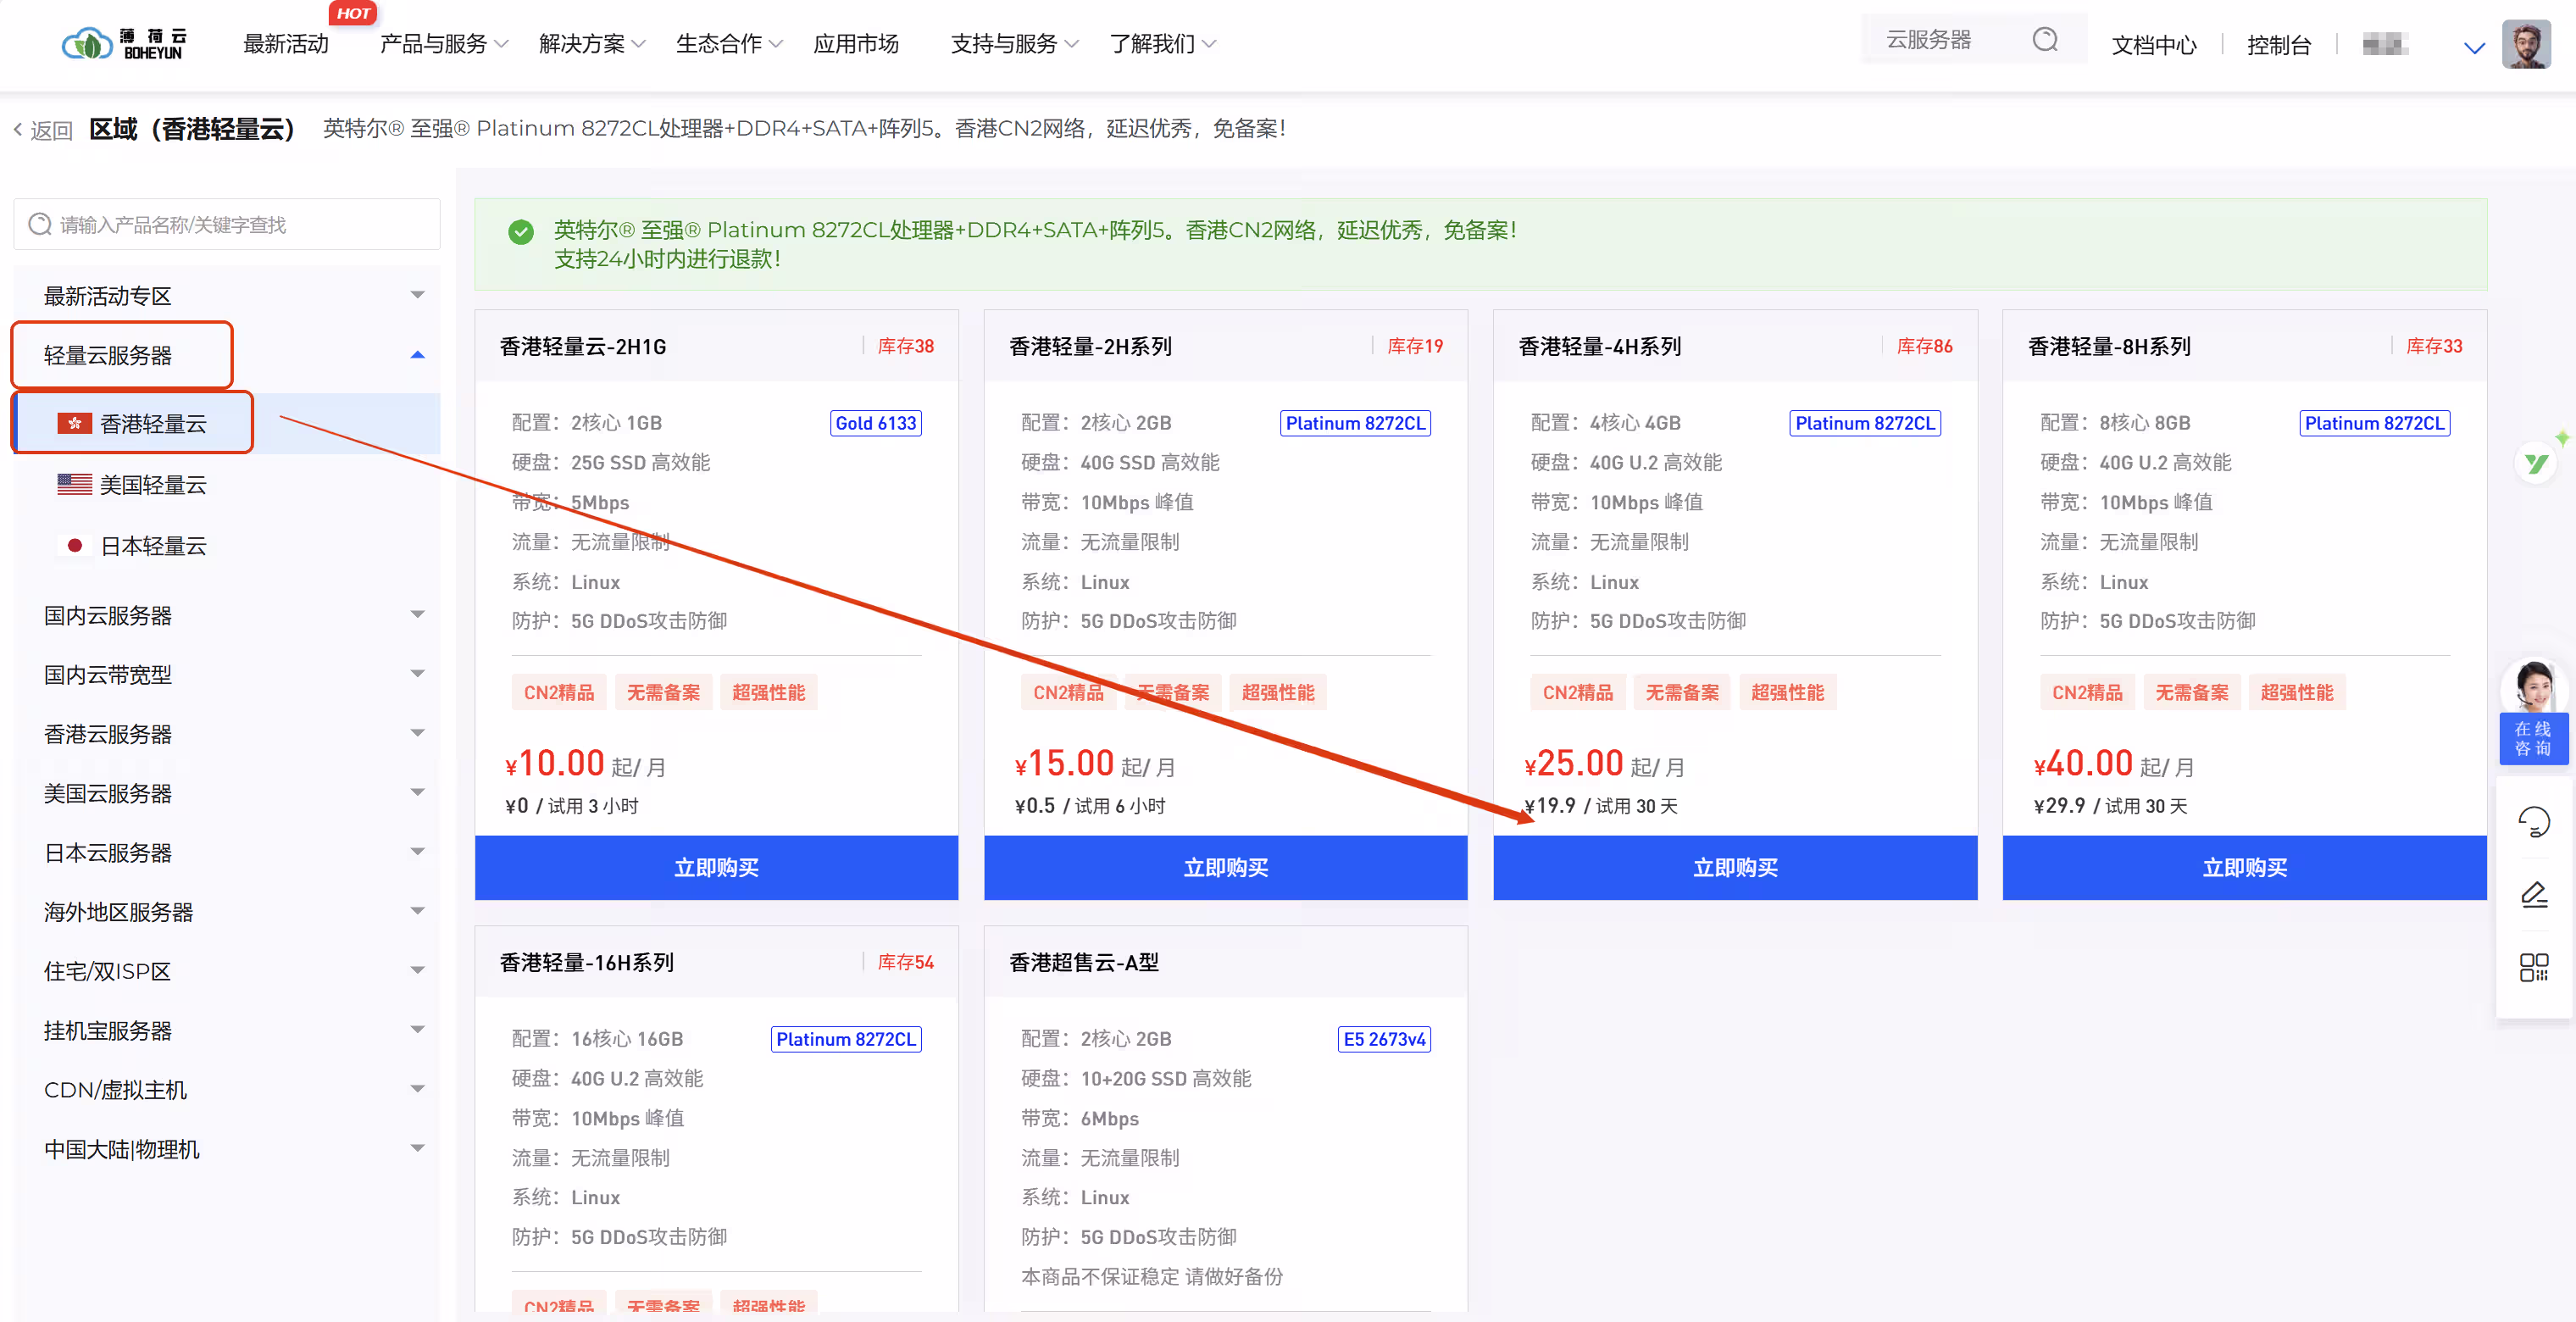Expand 美国云服务器 category
2576x1322 pixels.
(x=227, y=793)
